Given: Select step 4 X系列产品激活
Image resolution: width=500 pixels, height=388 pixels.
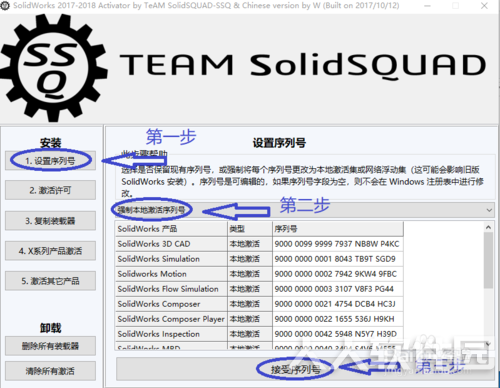Looking at the screenshot, I should tap(50, 251).
